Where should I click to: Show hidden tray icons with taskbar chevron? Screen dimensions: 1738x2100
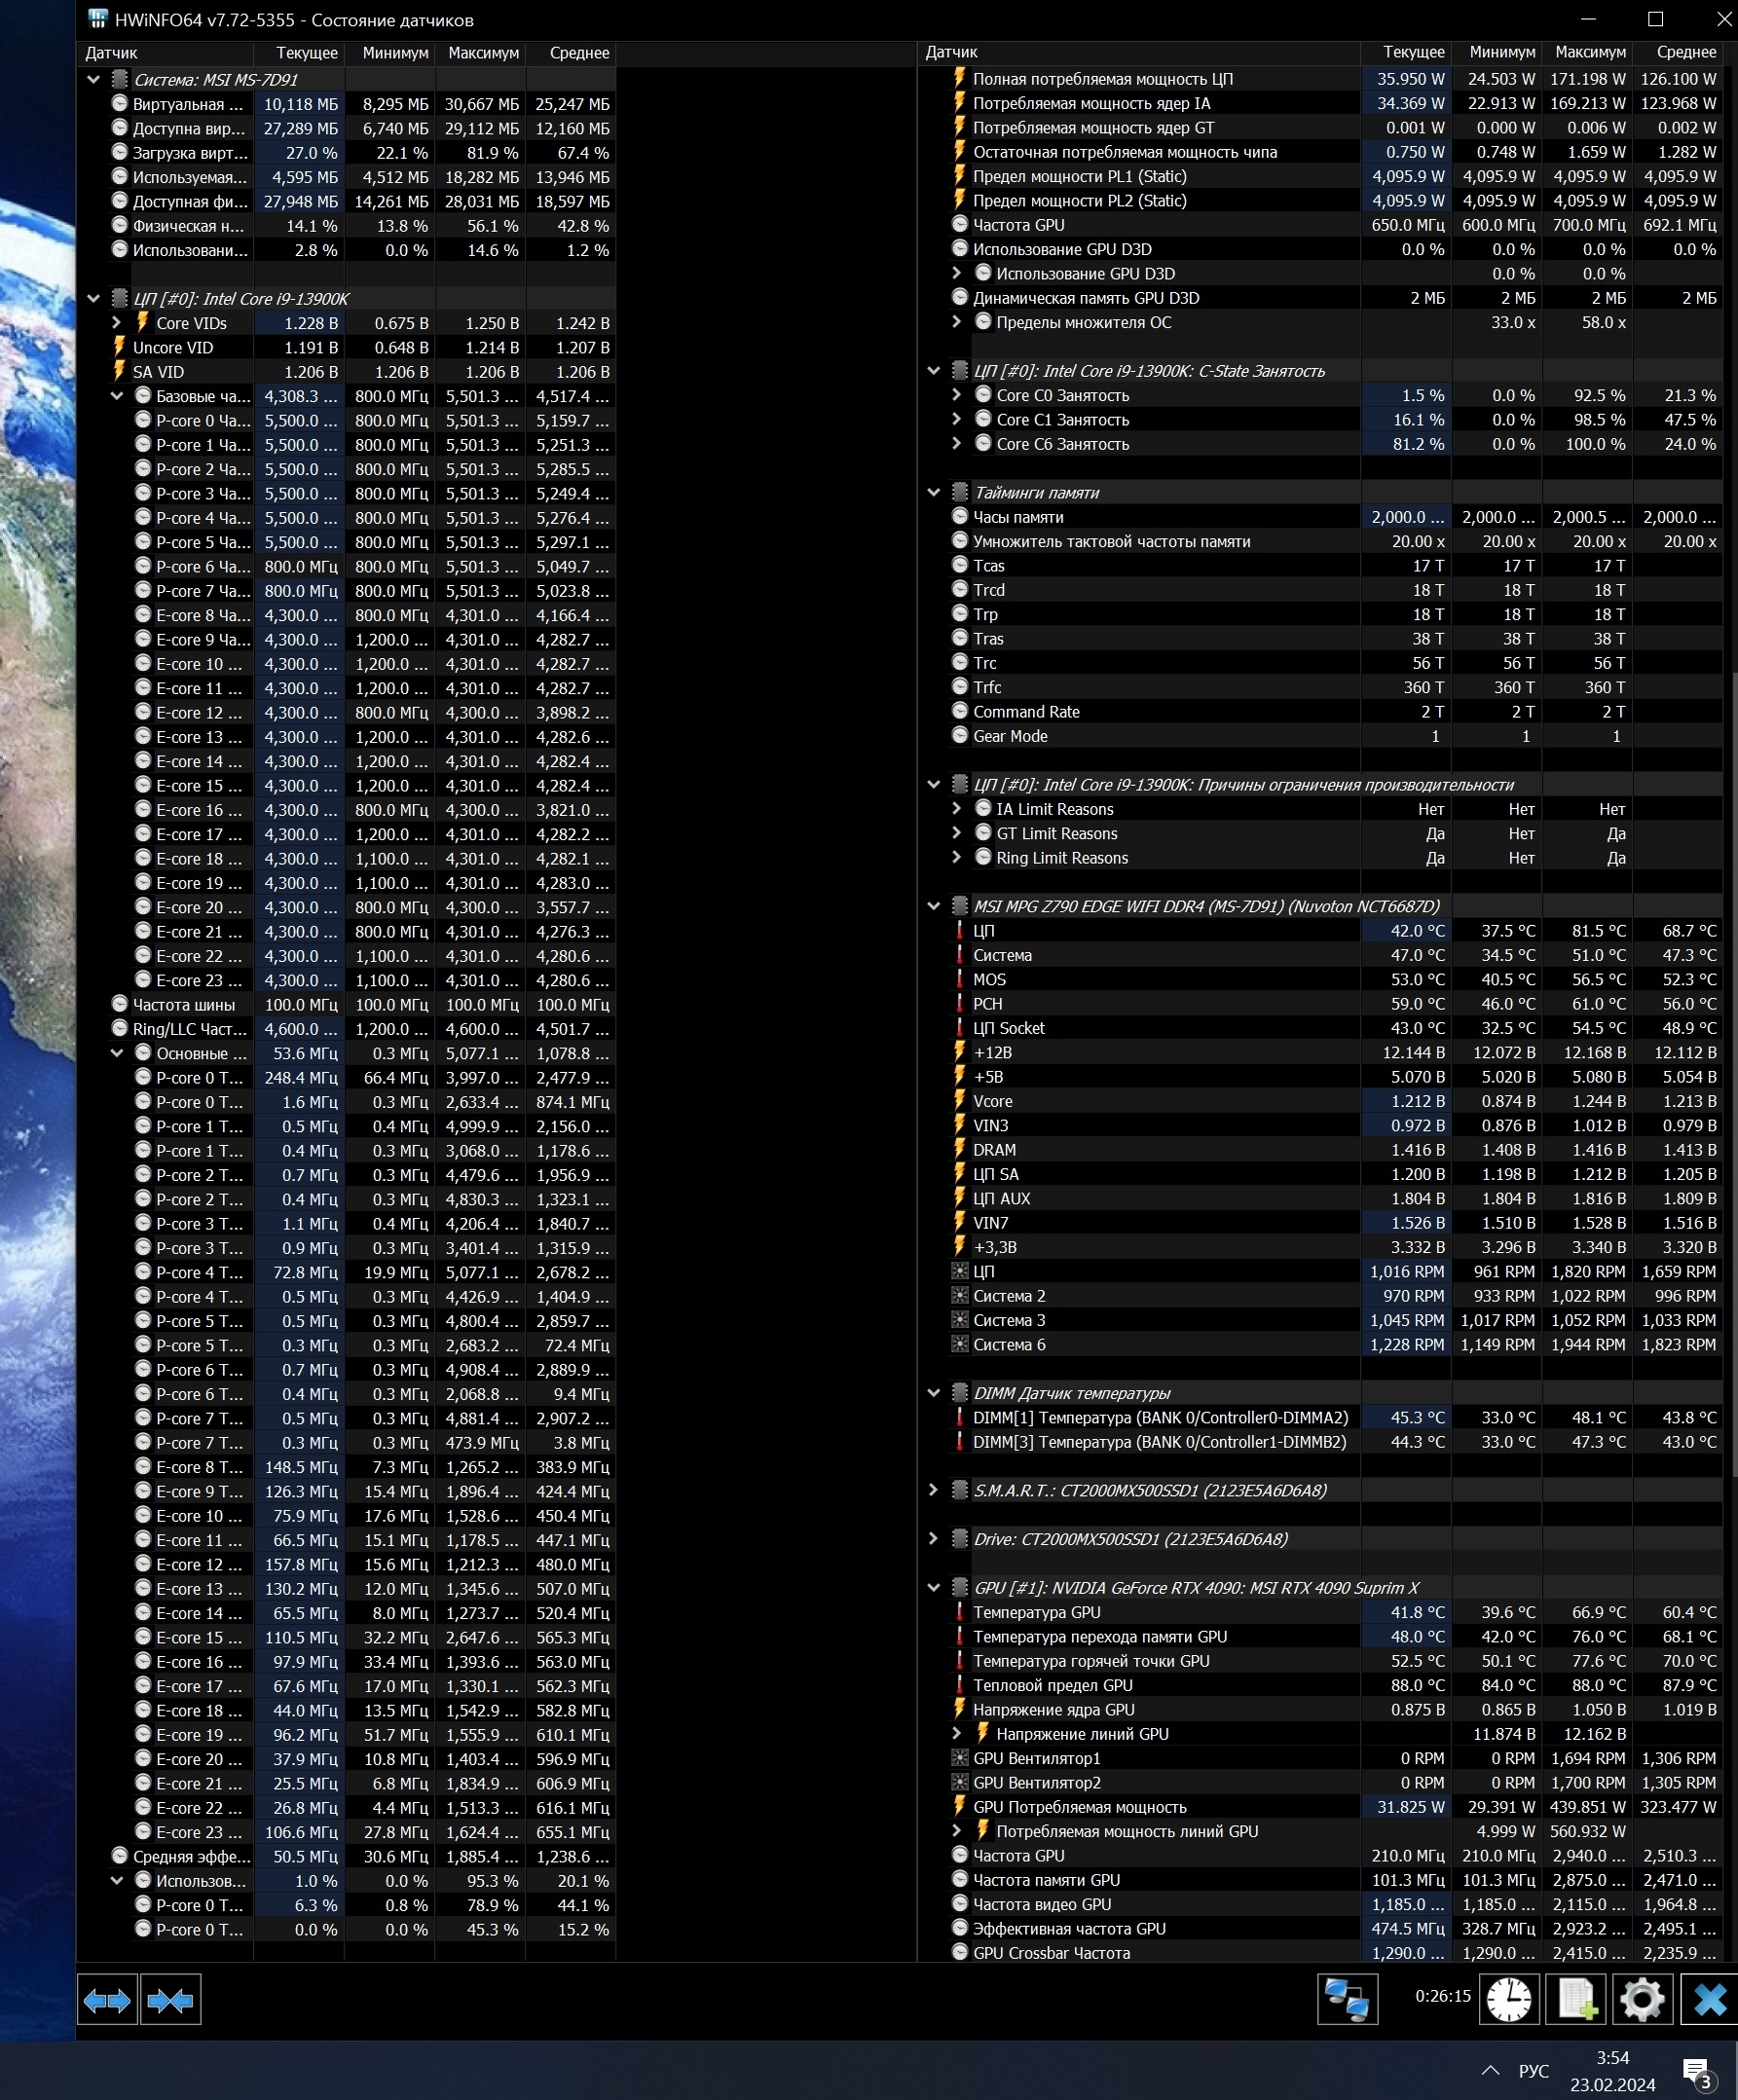(1490, 2070)
